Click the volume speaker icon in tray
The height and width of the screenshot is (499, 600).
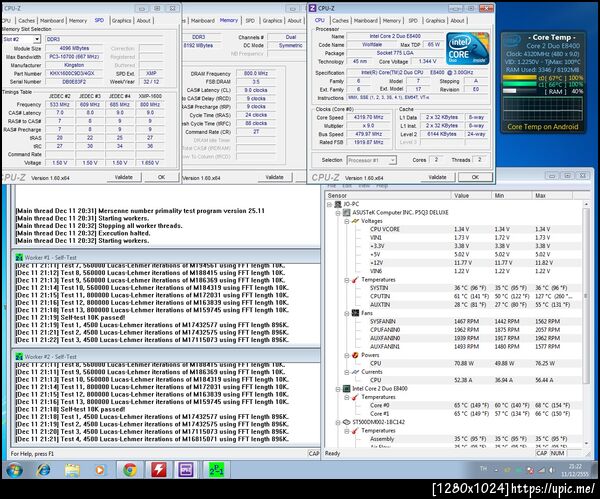[551, 470]
